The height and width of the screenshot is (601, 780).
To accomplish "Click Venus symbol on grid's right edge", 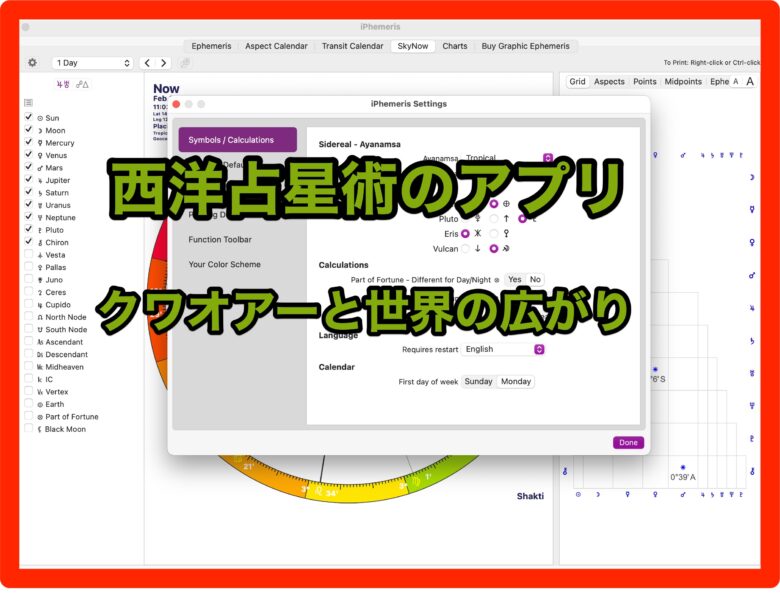I will click(x=752, y=242).
